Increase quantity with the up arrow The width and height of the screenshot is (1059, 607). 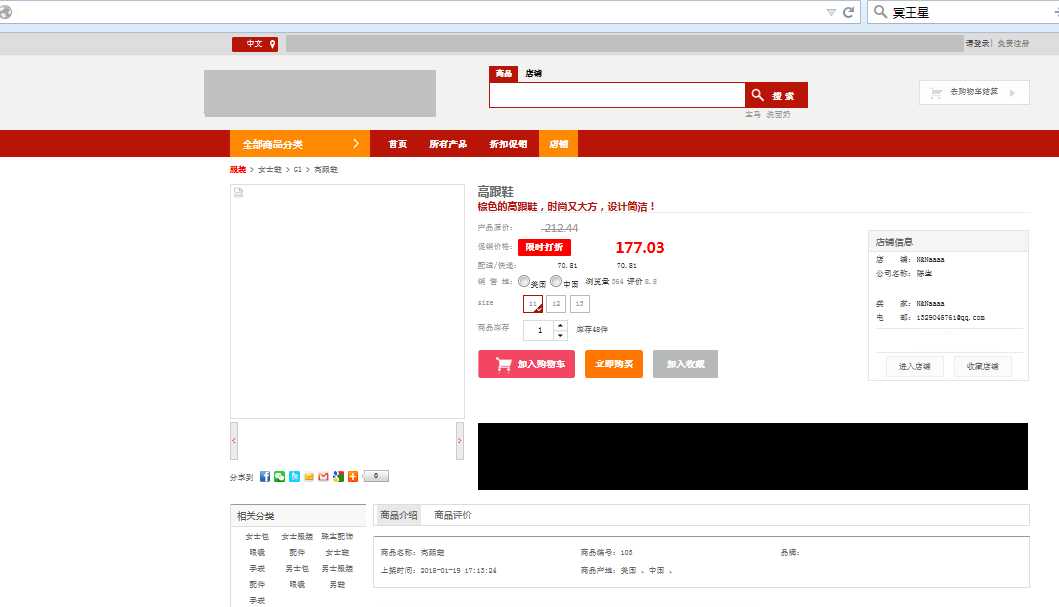pos(560,325)
